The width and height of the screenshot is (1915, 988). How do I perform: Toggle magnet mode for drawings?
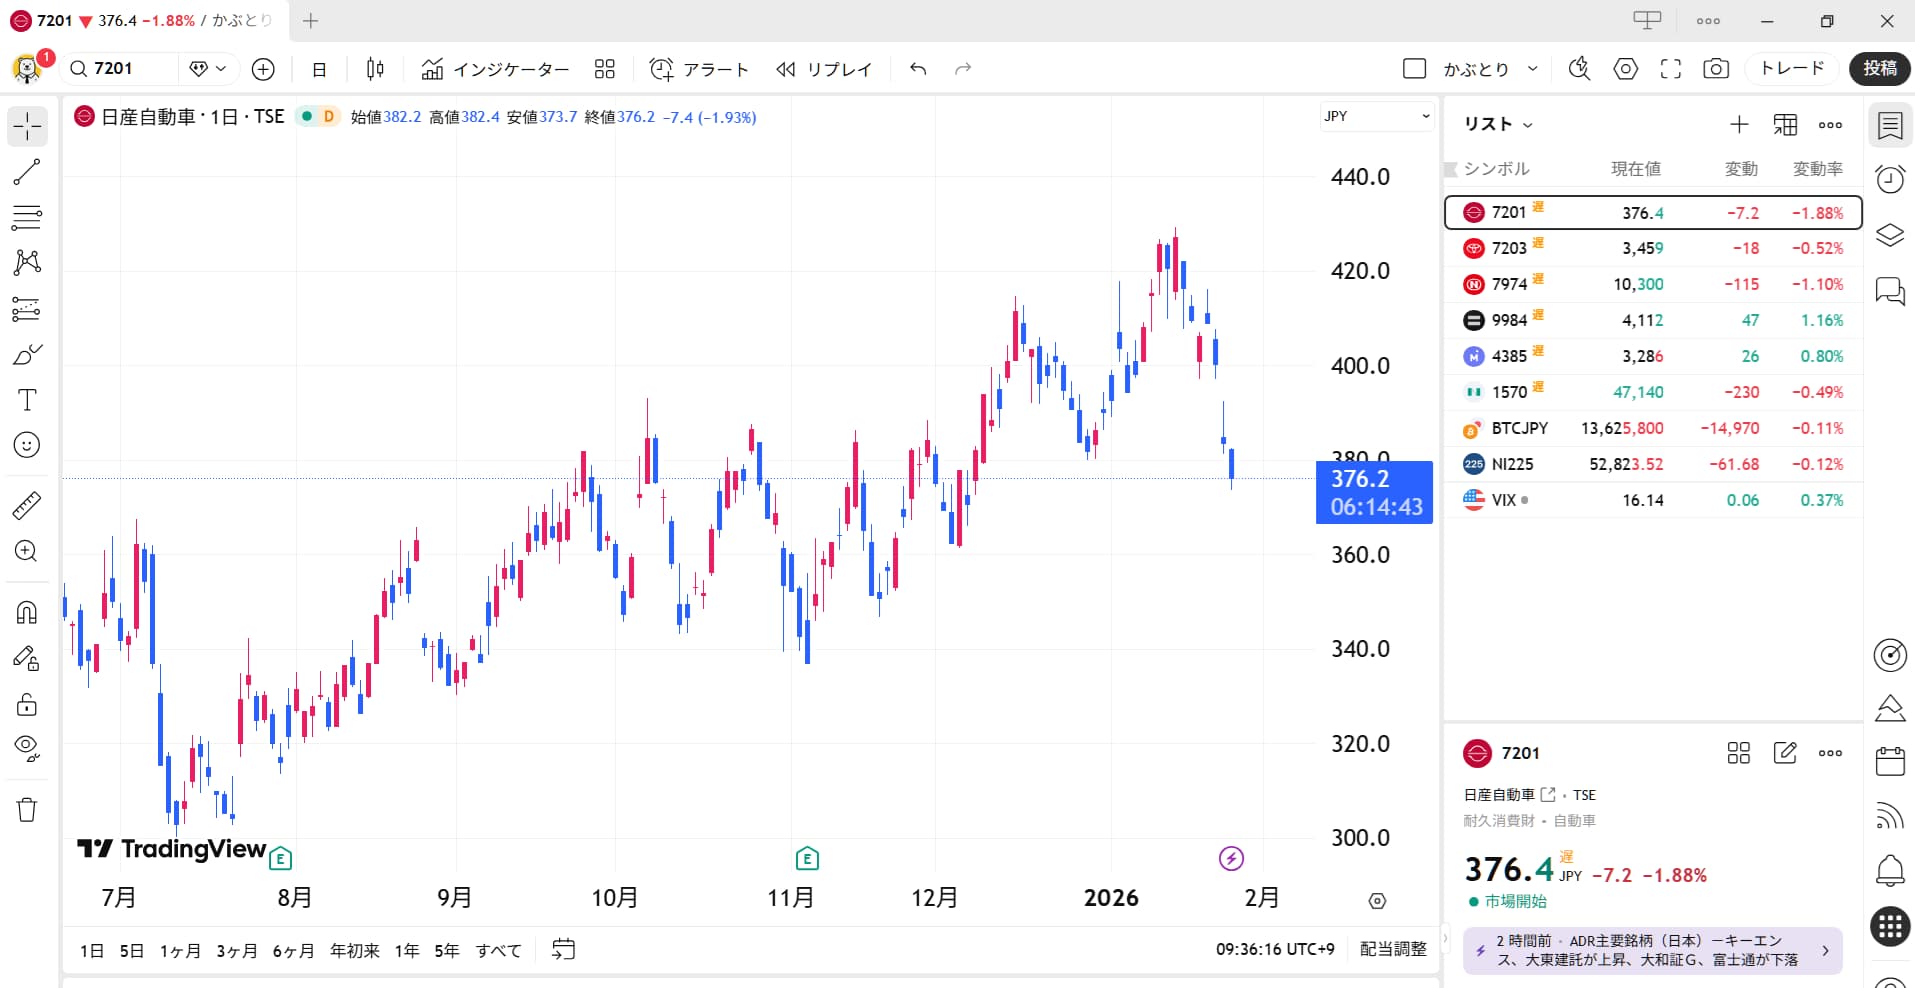[27, 612]
